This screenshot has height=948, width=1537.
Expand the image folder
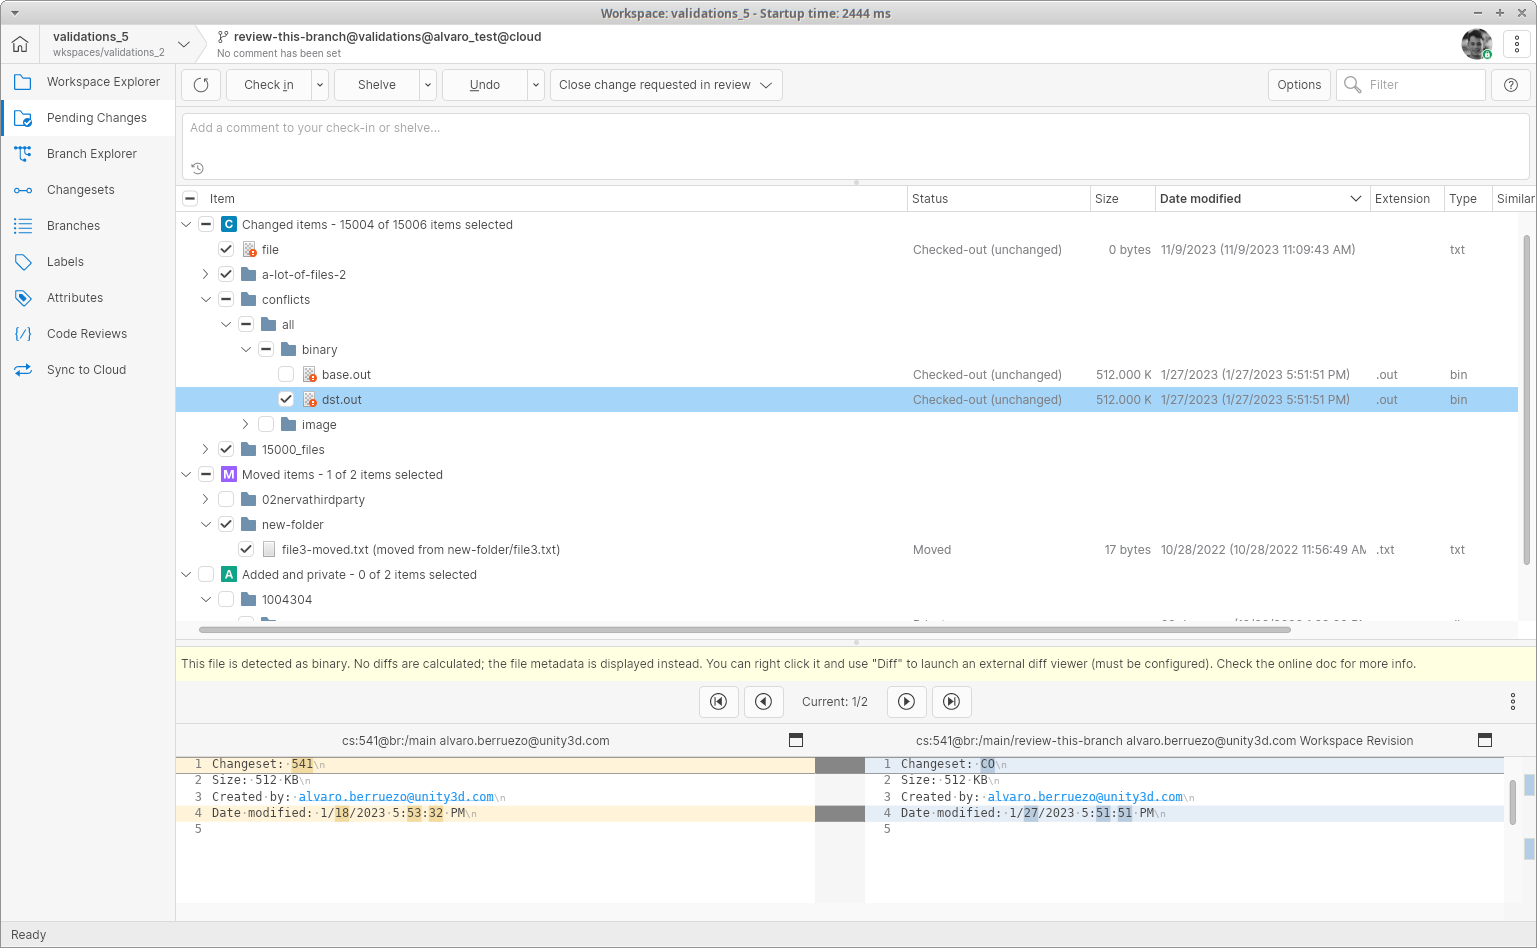[246, 424]
